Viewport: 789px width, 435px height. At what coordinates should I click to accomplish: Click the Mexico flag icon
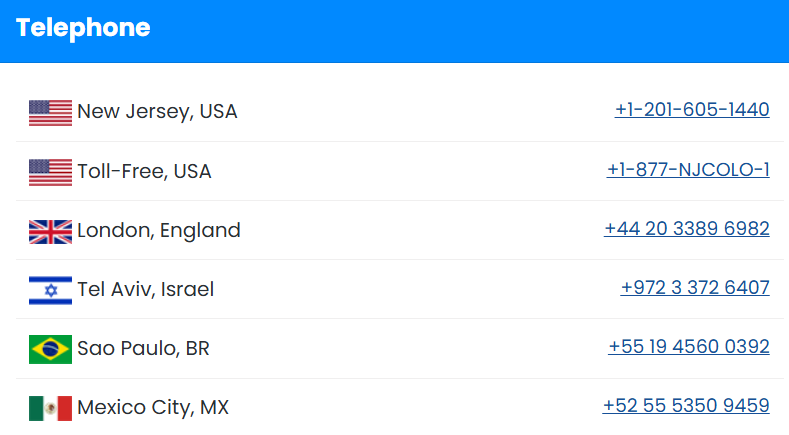50,408
